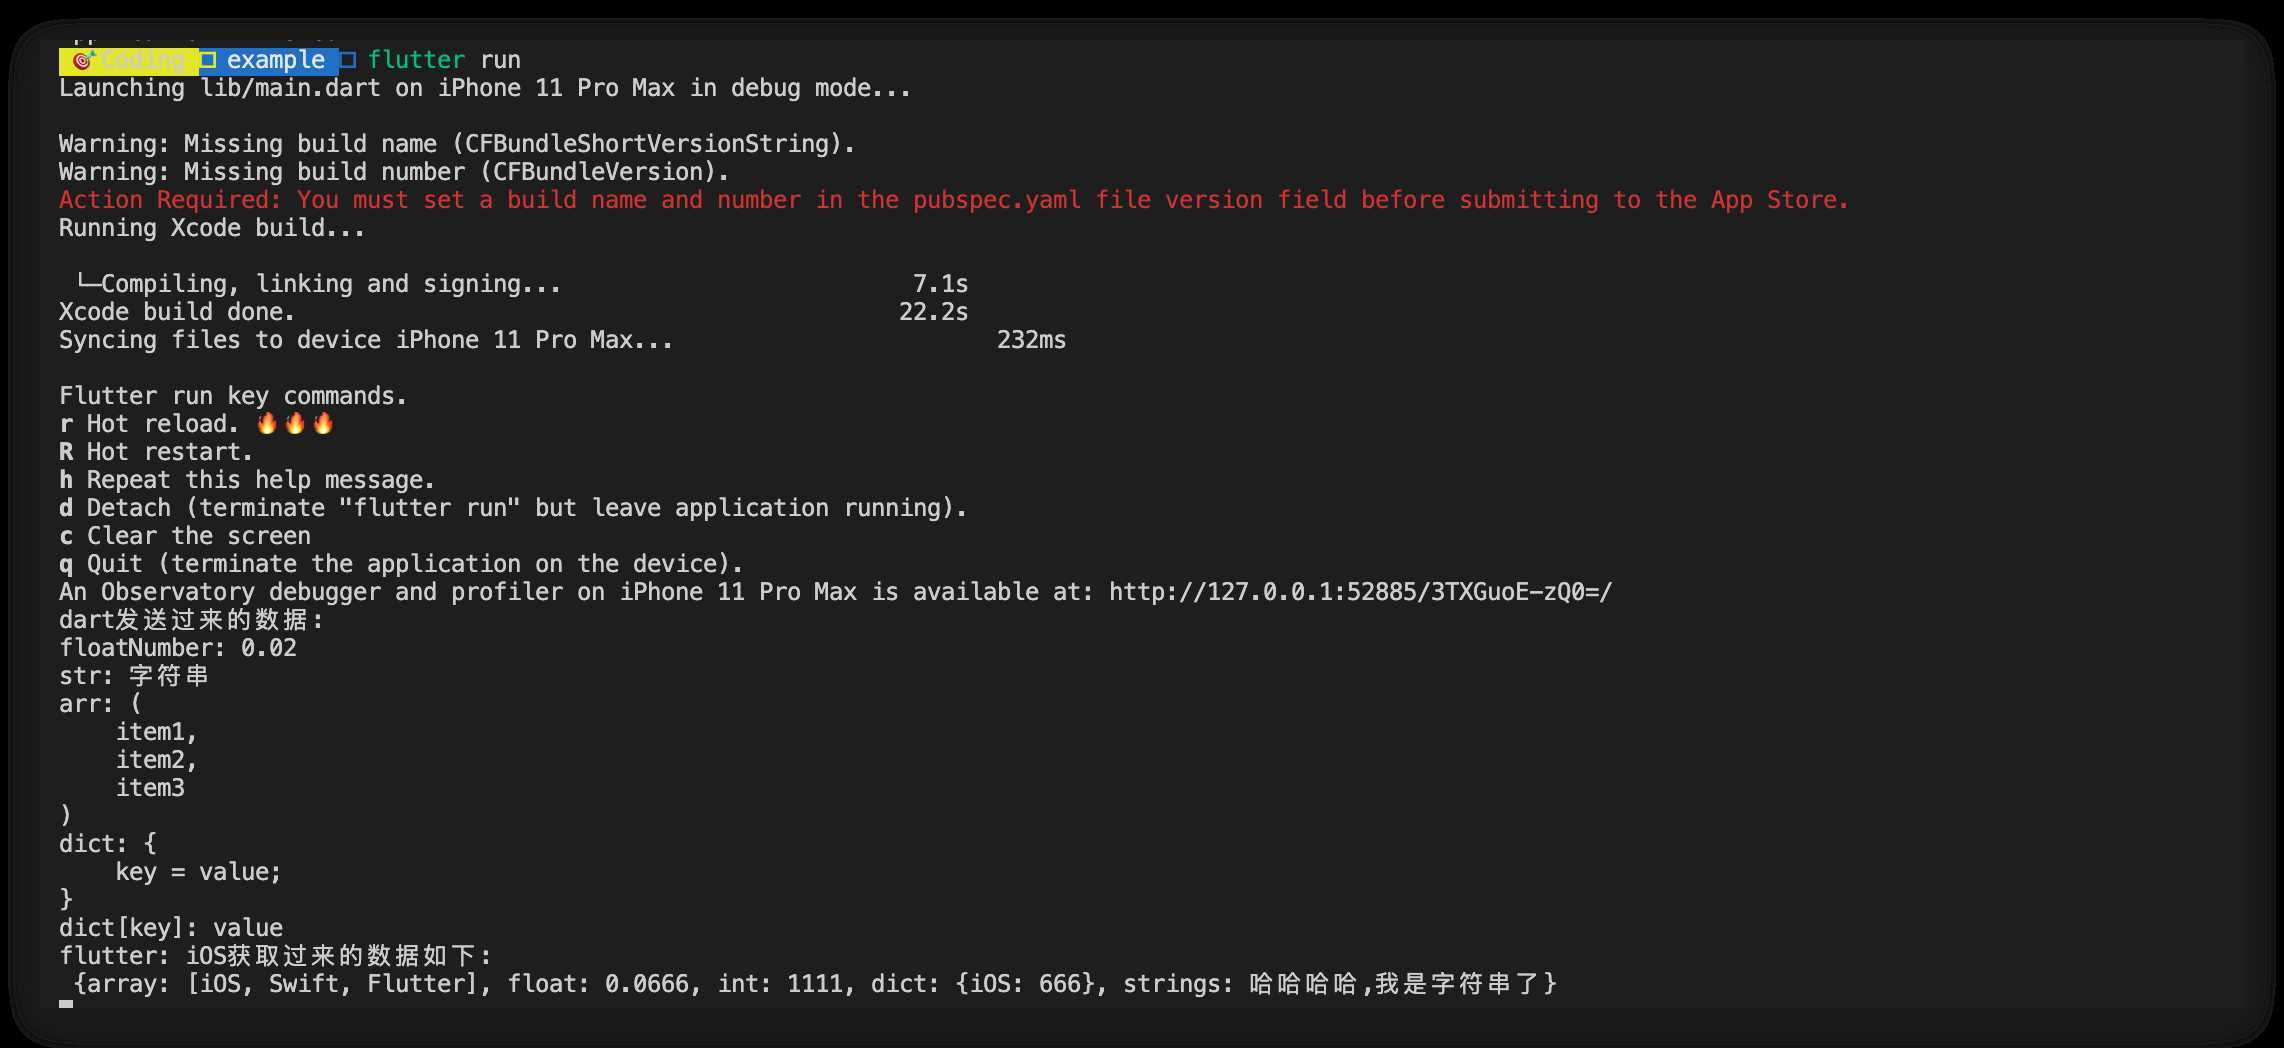The image size is (2284, 1048).
Task: Click the target emoji in the prompt
Action: tap(84, 60)
